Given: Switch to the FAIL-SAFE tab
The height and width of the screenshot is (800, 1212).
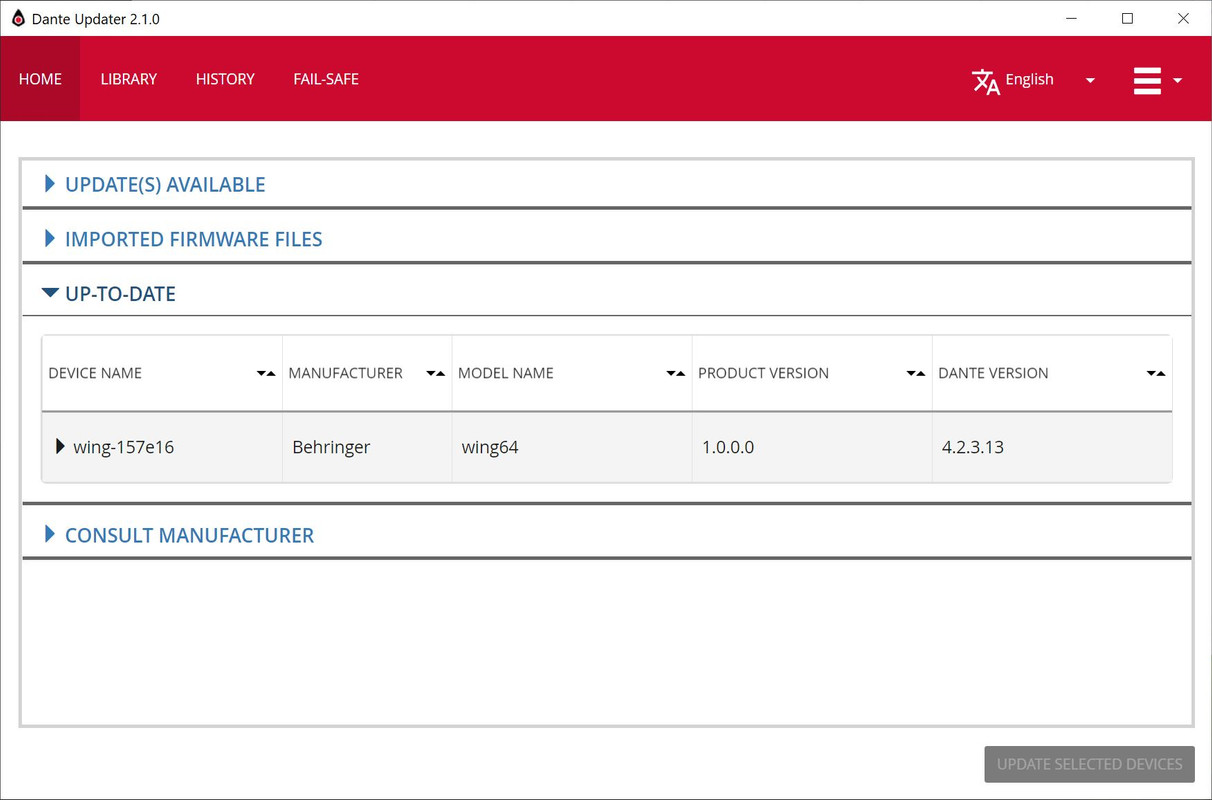Looking at the screenshot, I should coord(326,79).
